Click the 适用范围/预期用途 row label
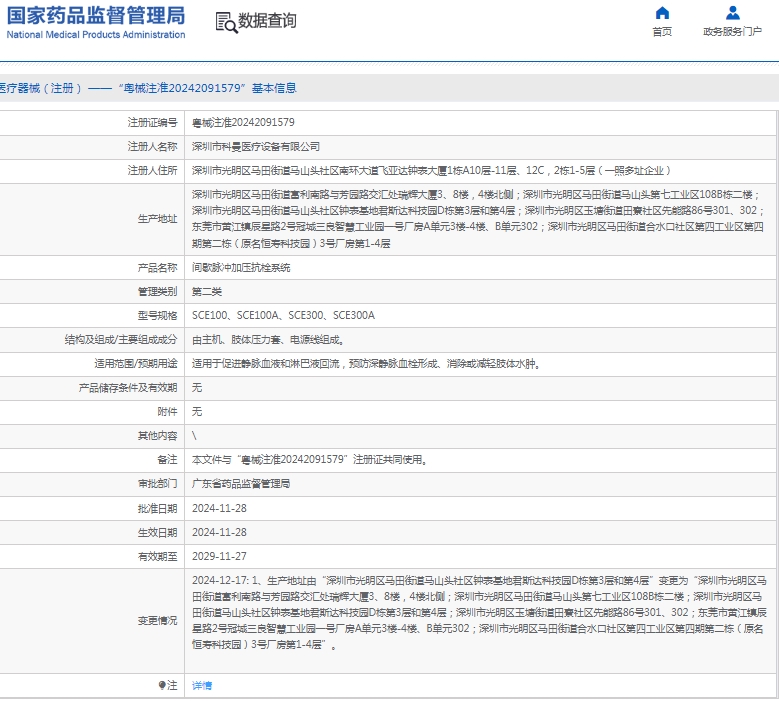779x701 pixels. click(136, 364)
